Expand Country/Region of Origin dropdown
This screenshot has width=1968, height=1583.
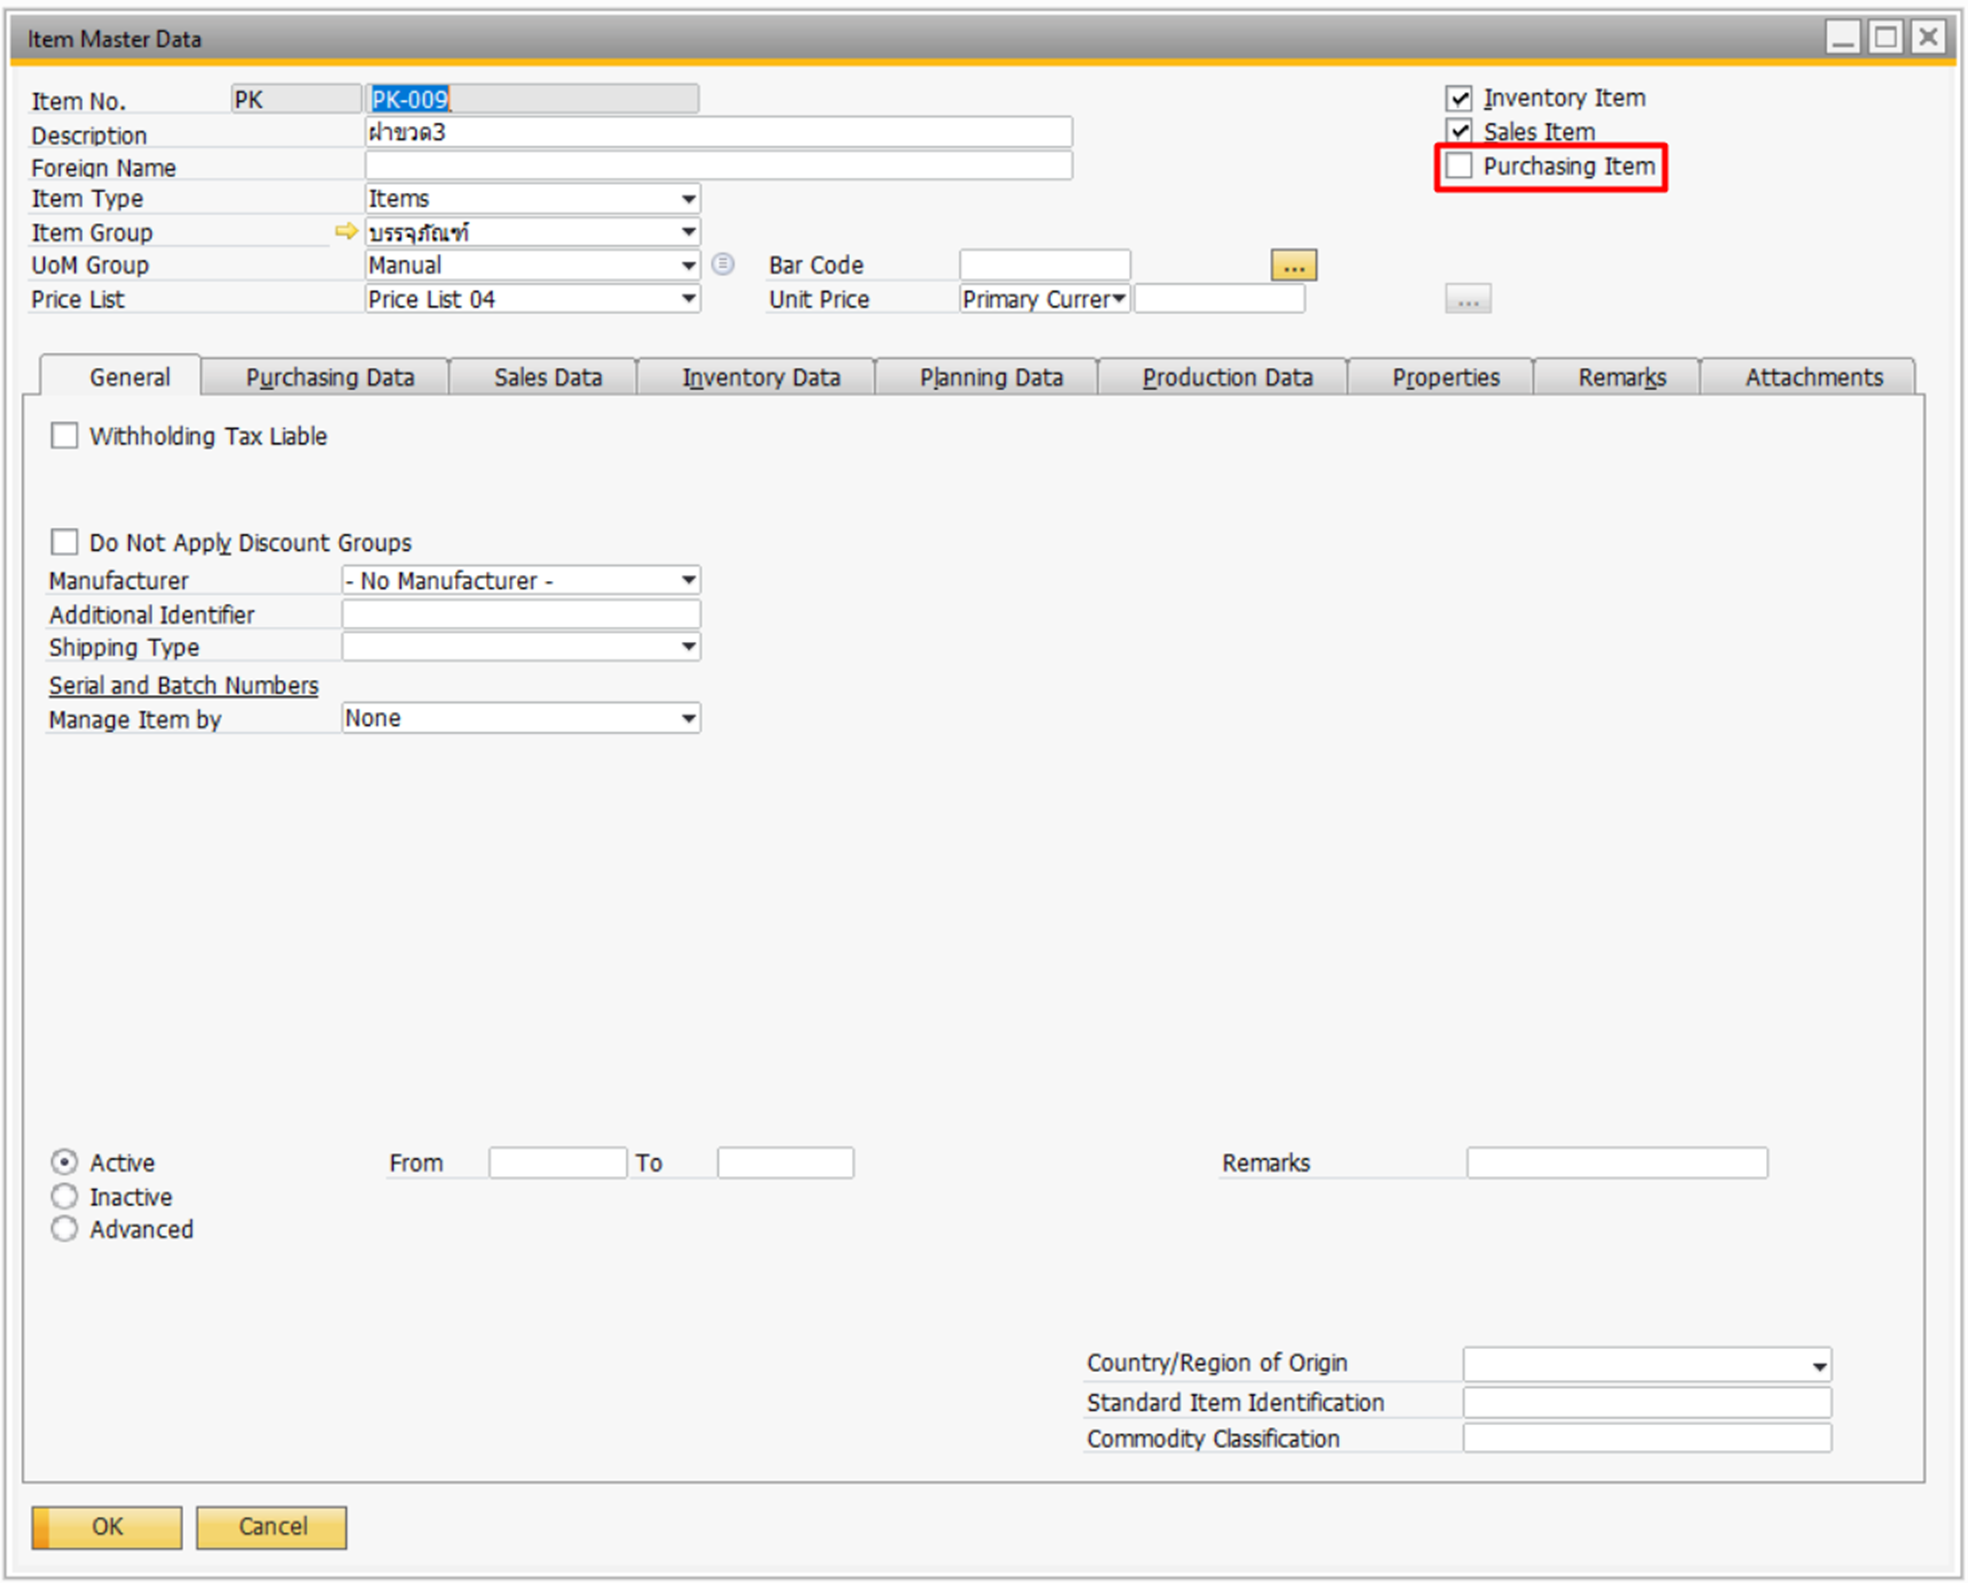point(1819,1365)
